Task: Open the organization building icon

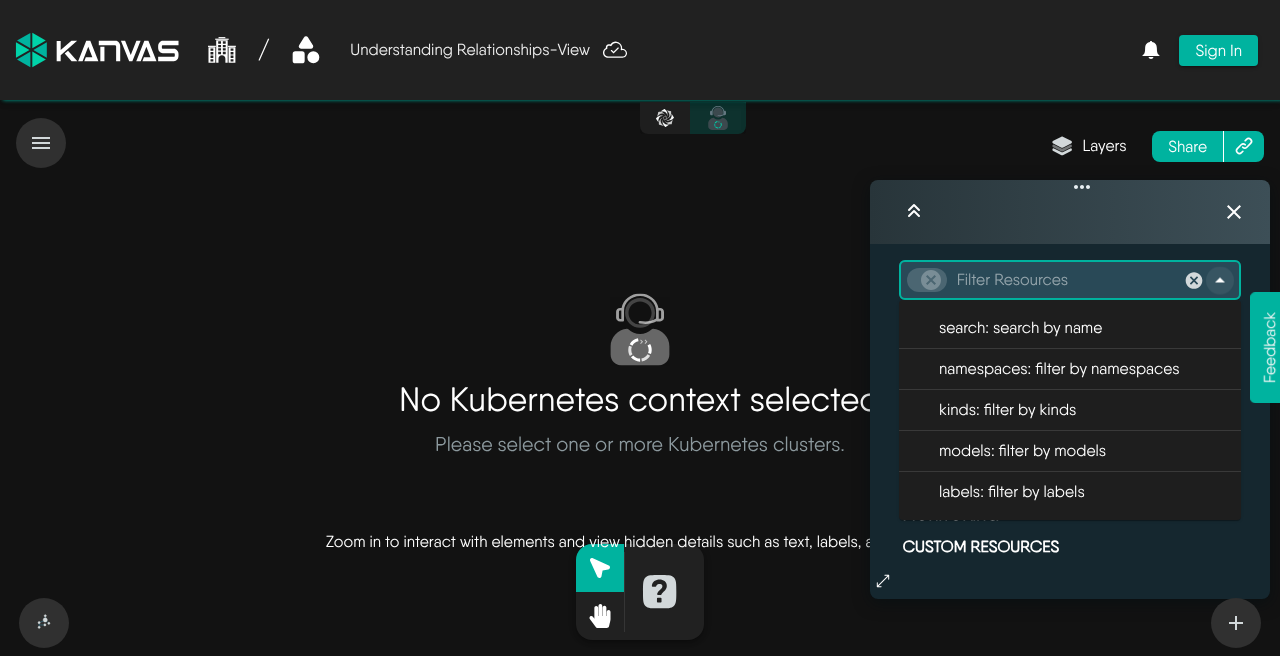Action: pyautogui.click(x=222, y=50)
